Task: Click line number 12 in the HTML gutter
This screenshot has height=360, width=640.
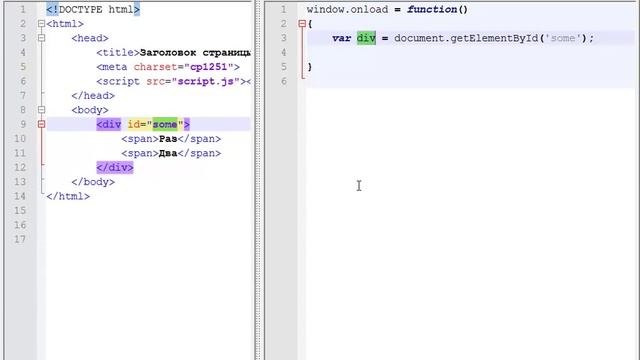Action: [x=20, y=167]
